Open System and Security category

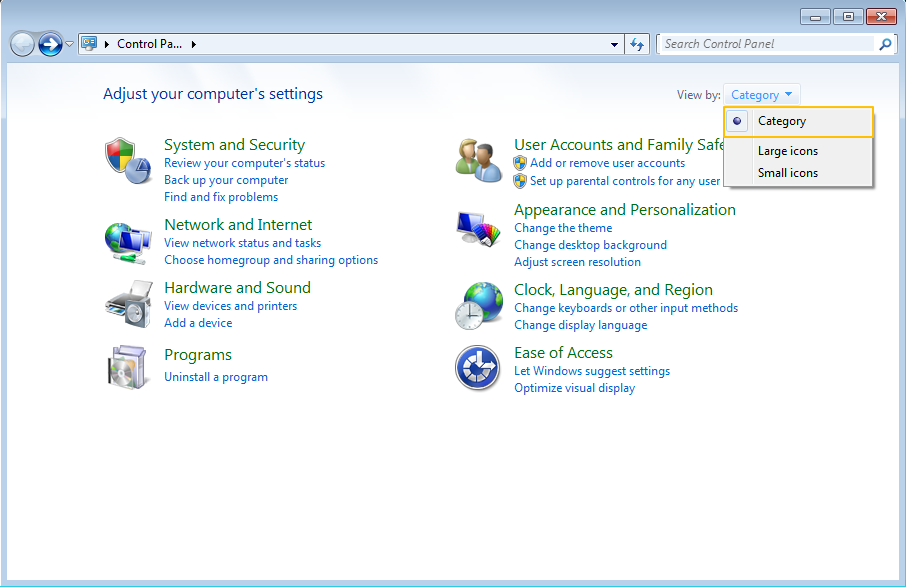point(234,144)
